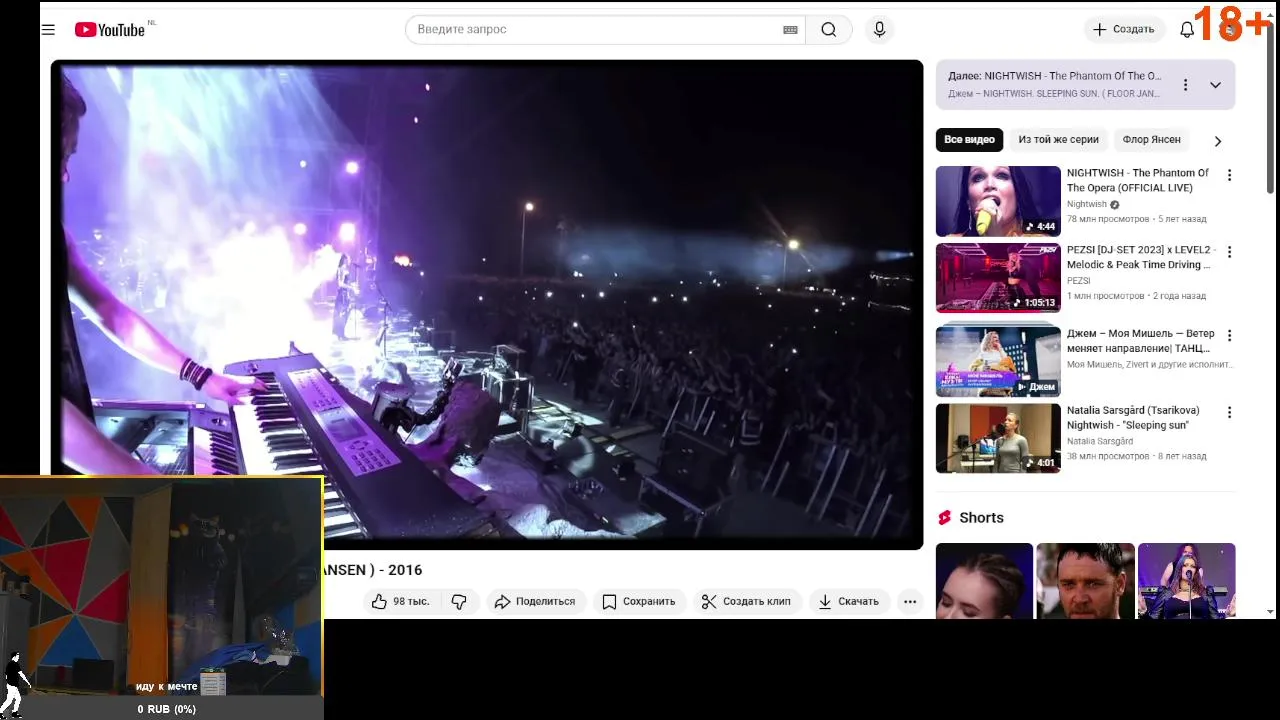
Task: Open PEZSI DJ-SET 2023 video thumbnail
Action: 998,278
